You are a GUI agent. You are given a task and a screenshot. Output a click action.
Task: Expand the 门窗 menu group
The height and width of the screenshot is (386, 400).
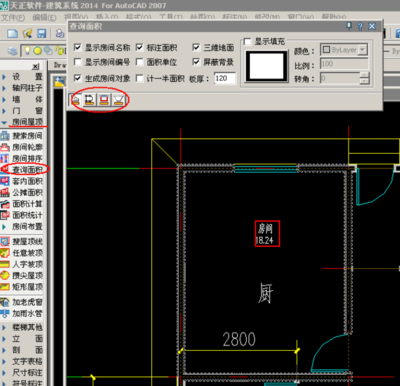click(22, 111)
